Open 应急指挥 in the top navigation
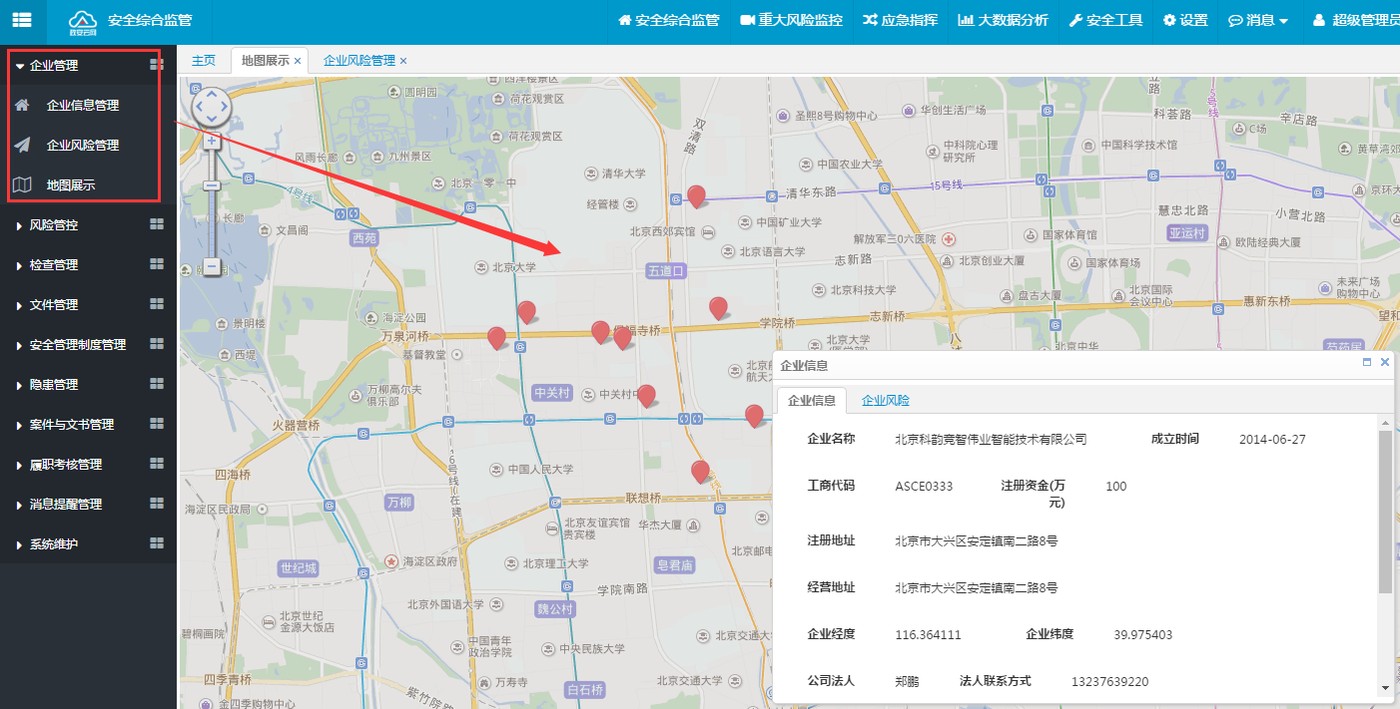 (900, 20)
